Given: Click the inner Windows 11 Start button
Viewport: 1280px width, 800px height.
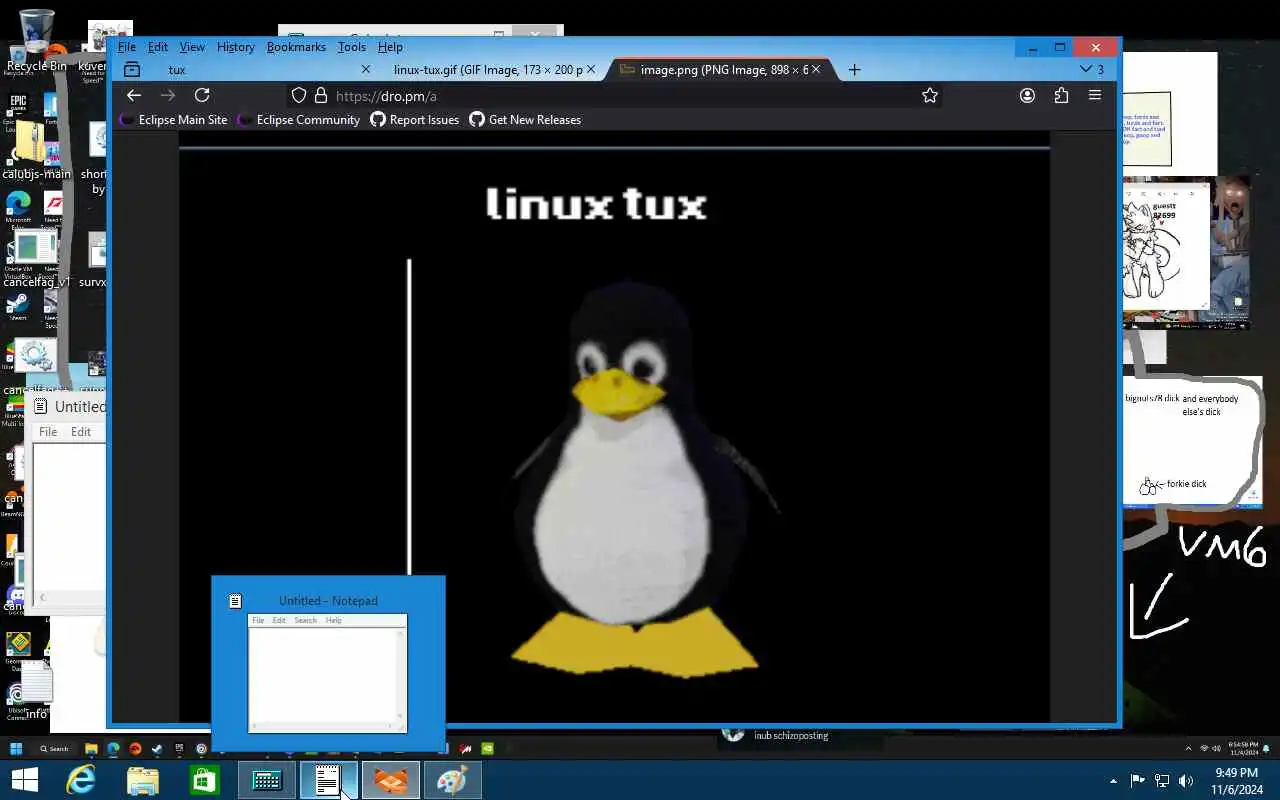Looking at the screenshot, I should [16, 748].
